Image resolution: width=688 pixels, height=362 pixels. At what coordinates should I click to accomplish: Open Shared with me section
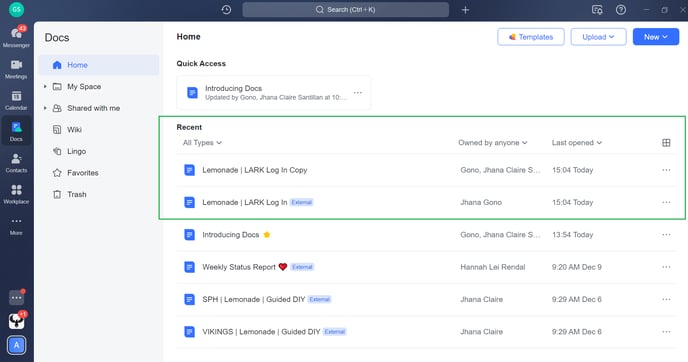coord(93,108)
